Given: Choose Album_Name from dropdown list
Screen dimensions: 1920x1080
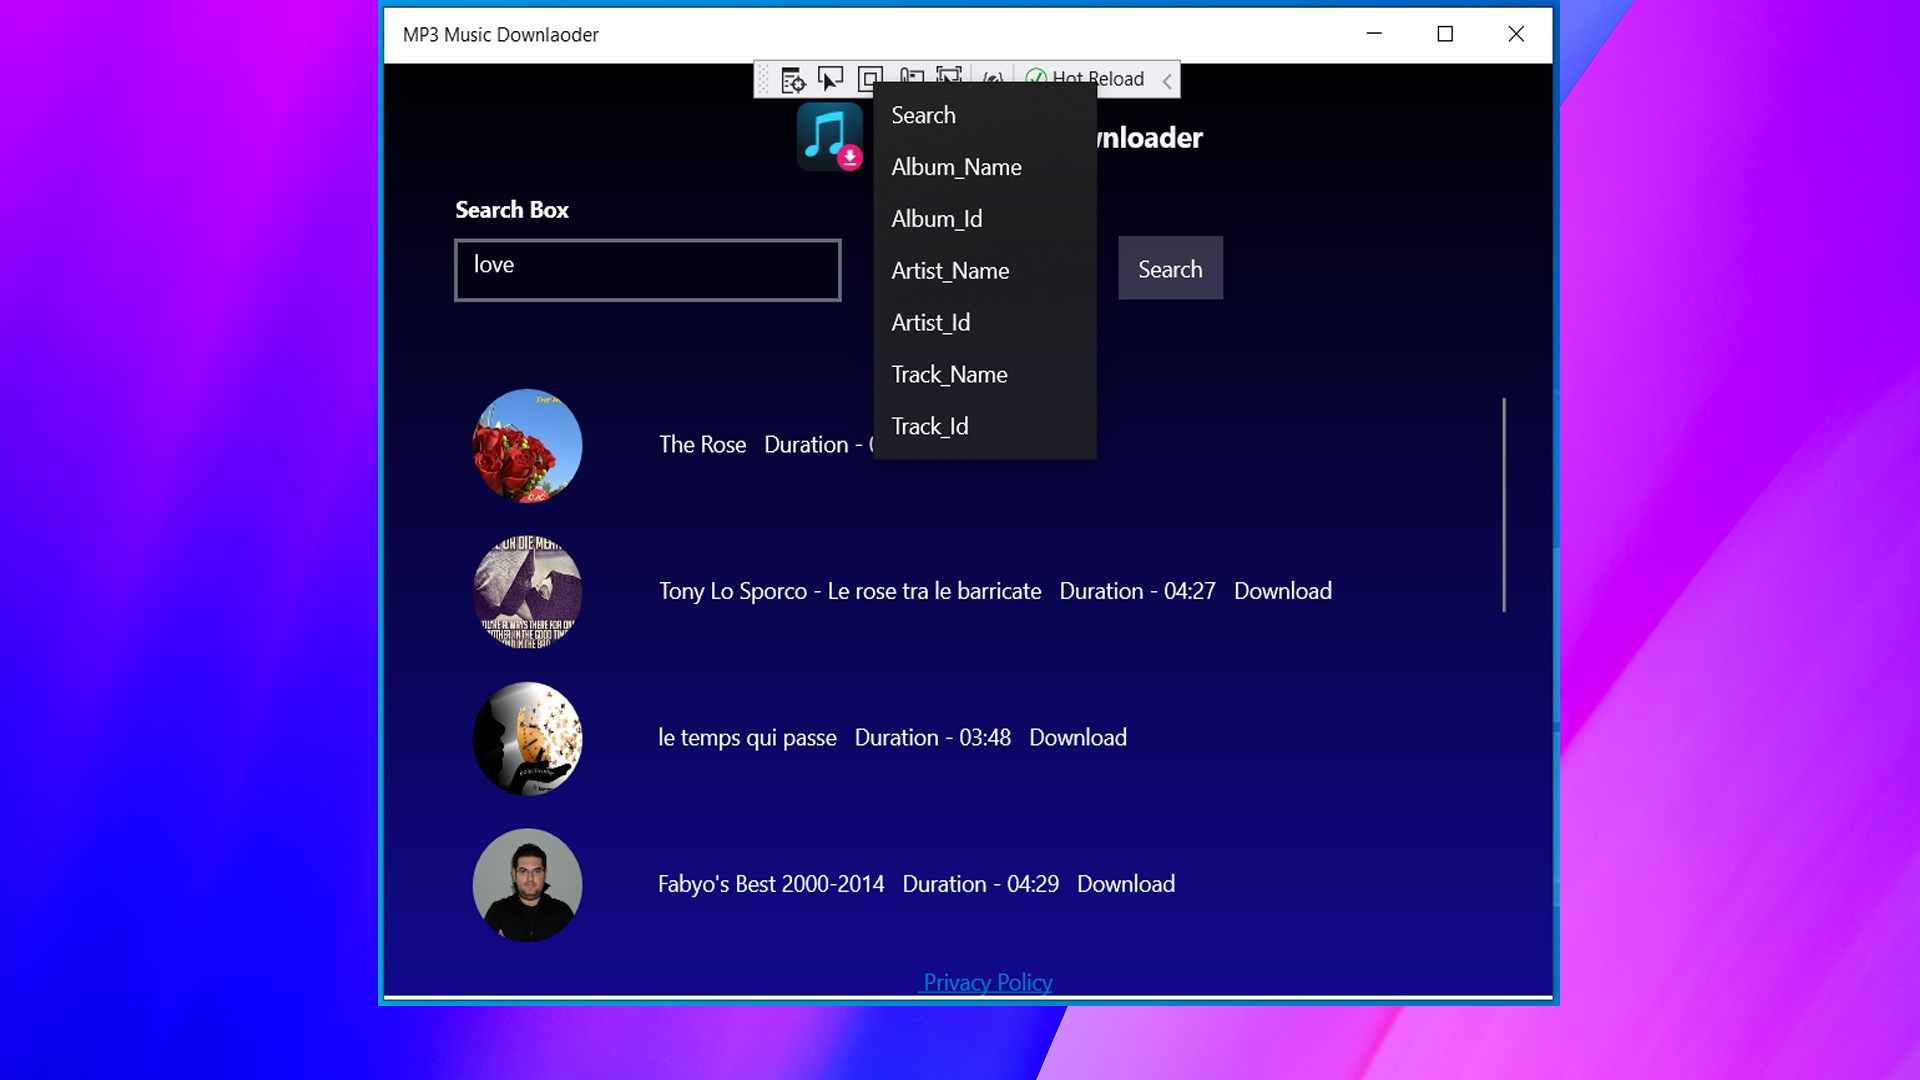Looking at the screenshot, I should [x=956, y=167].
